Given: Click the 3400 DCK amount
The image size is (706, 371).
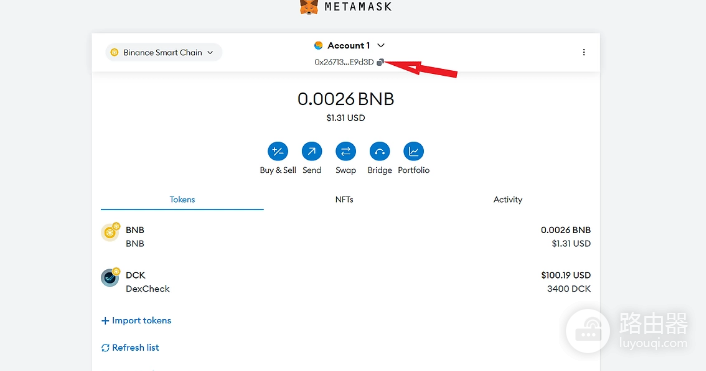Looking at the screenshot, I should pyautogui.click(x=569, y=289).
